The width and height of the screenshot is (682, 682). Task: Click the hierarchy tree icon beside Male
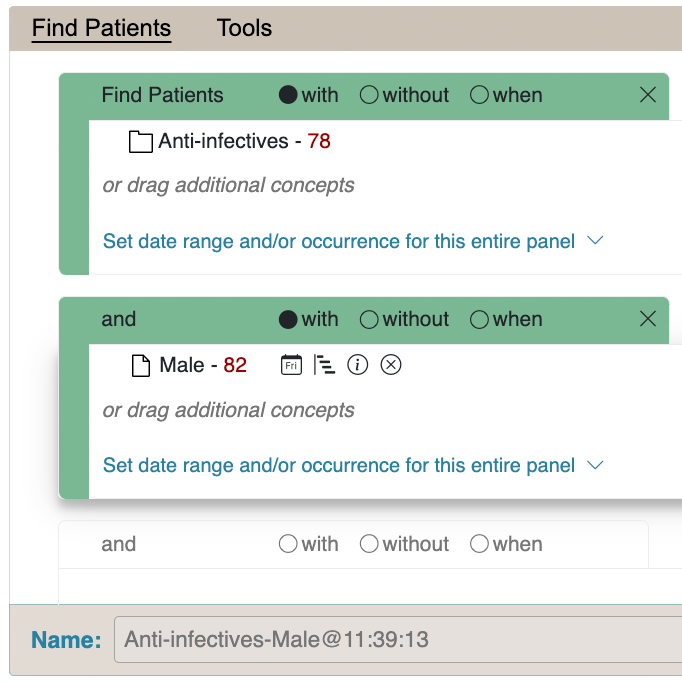(324, 365)
